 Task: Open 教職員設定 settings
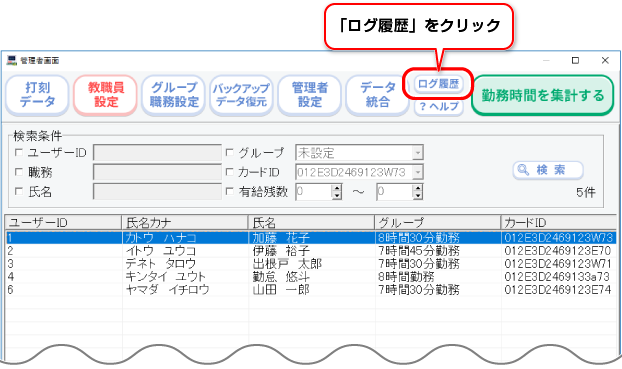point(106,95)
